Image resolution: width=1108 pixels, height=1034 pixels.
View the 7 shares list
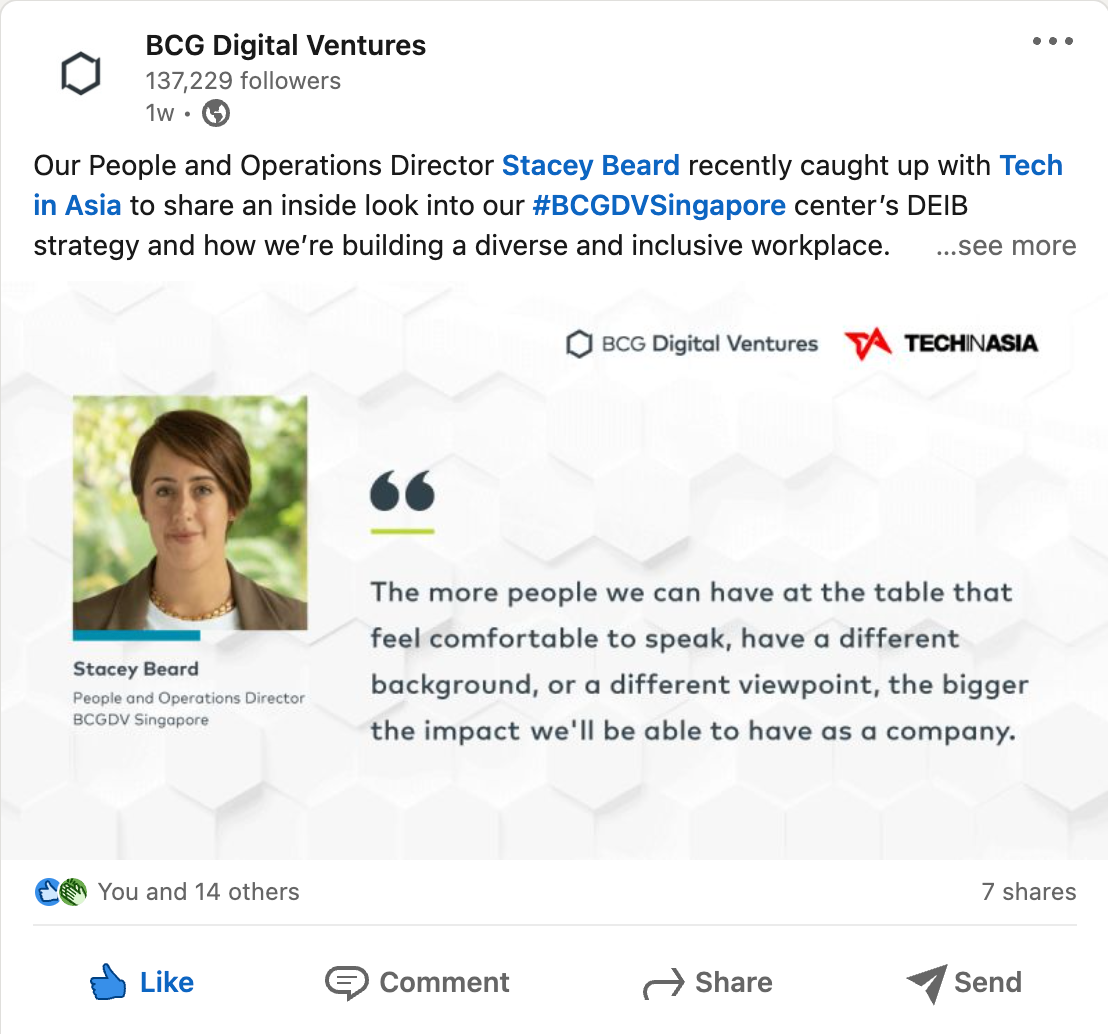coord(1029,892)
